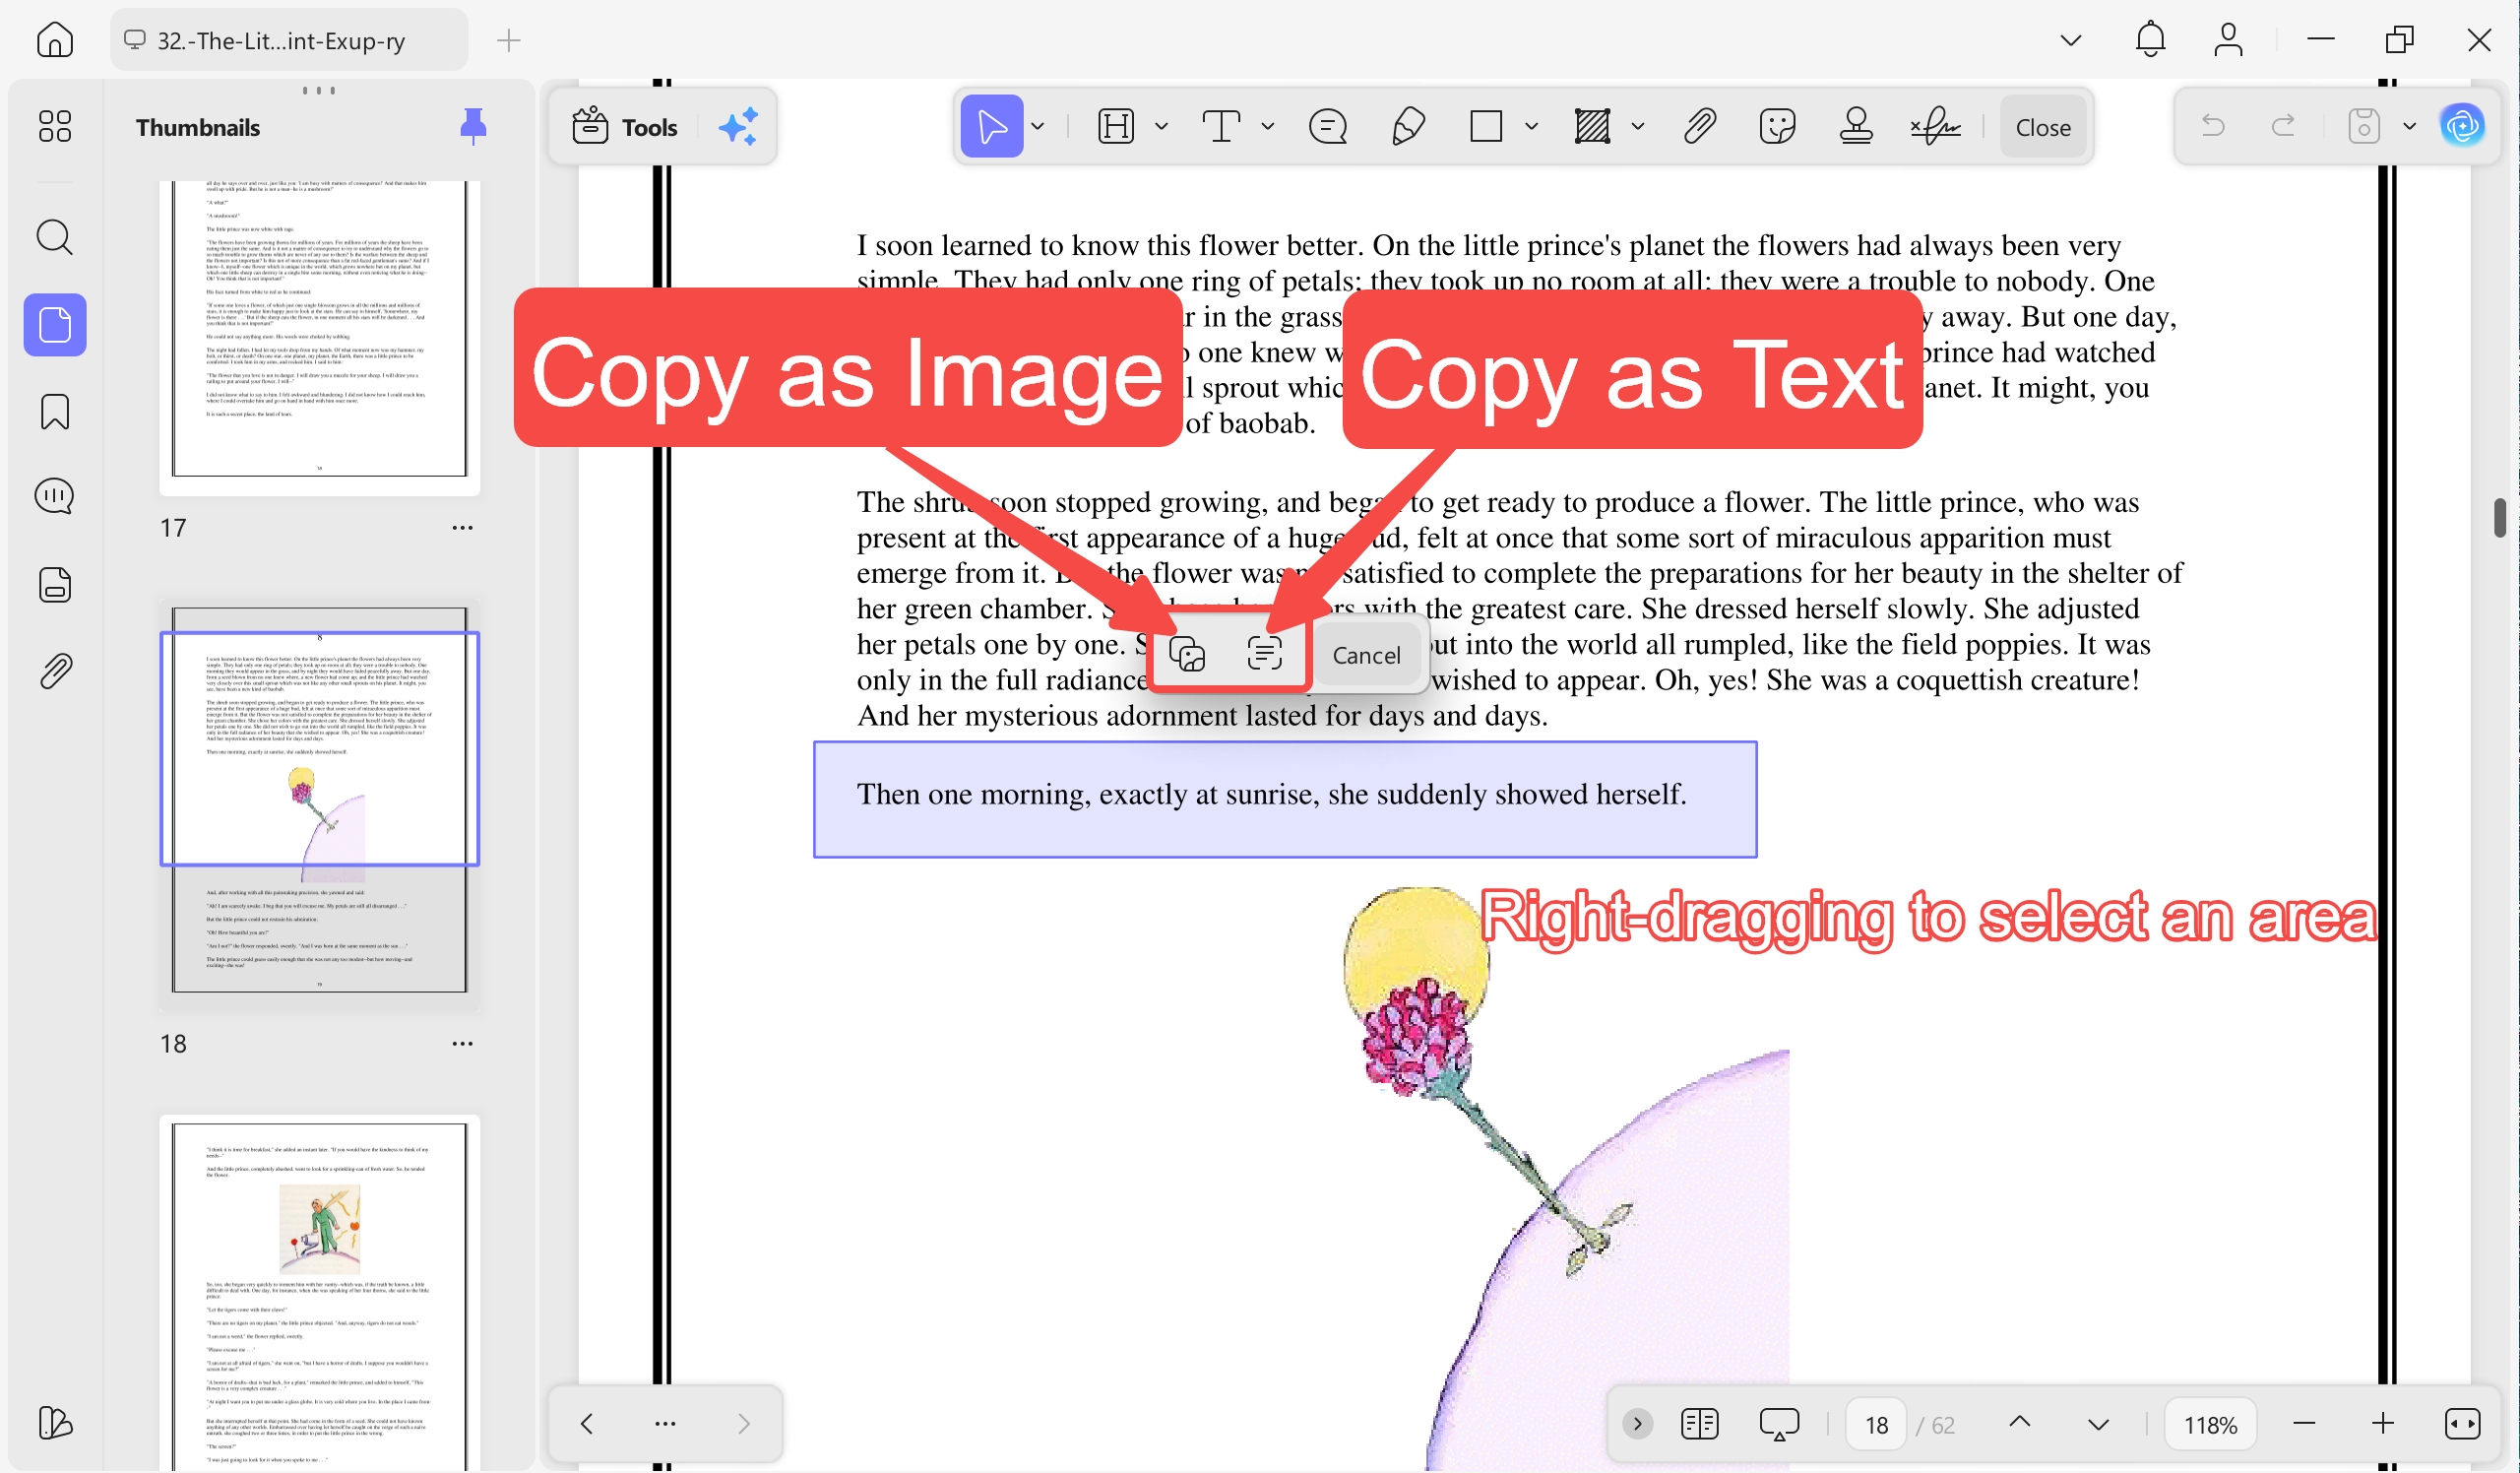This screenshot has height=1473, width=2520.
Task: Open options for page 17 thumbnail
Action: [x=461, y=527]
